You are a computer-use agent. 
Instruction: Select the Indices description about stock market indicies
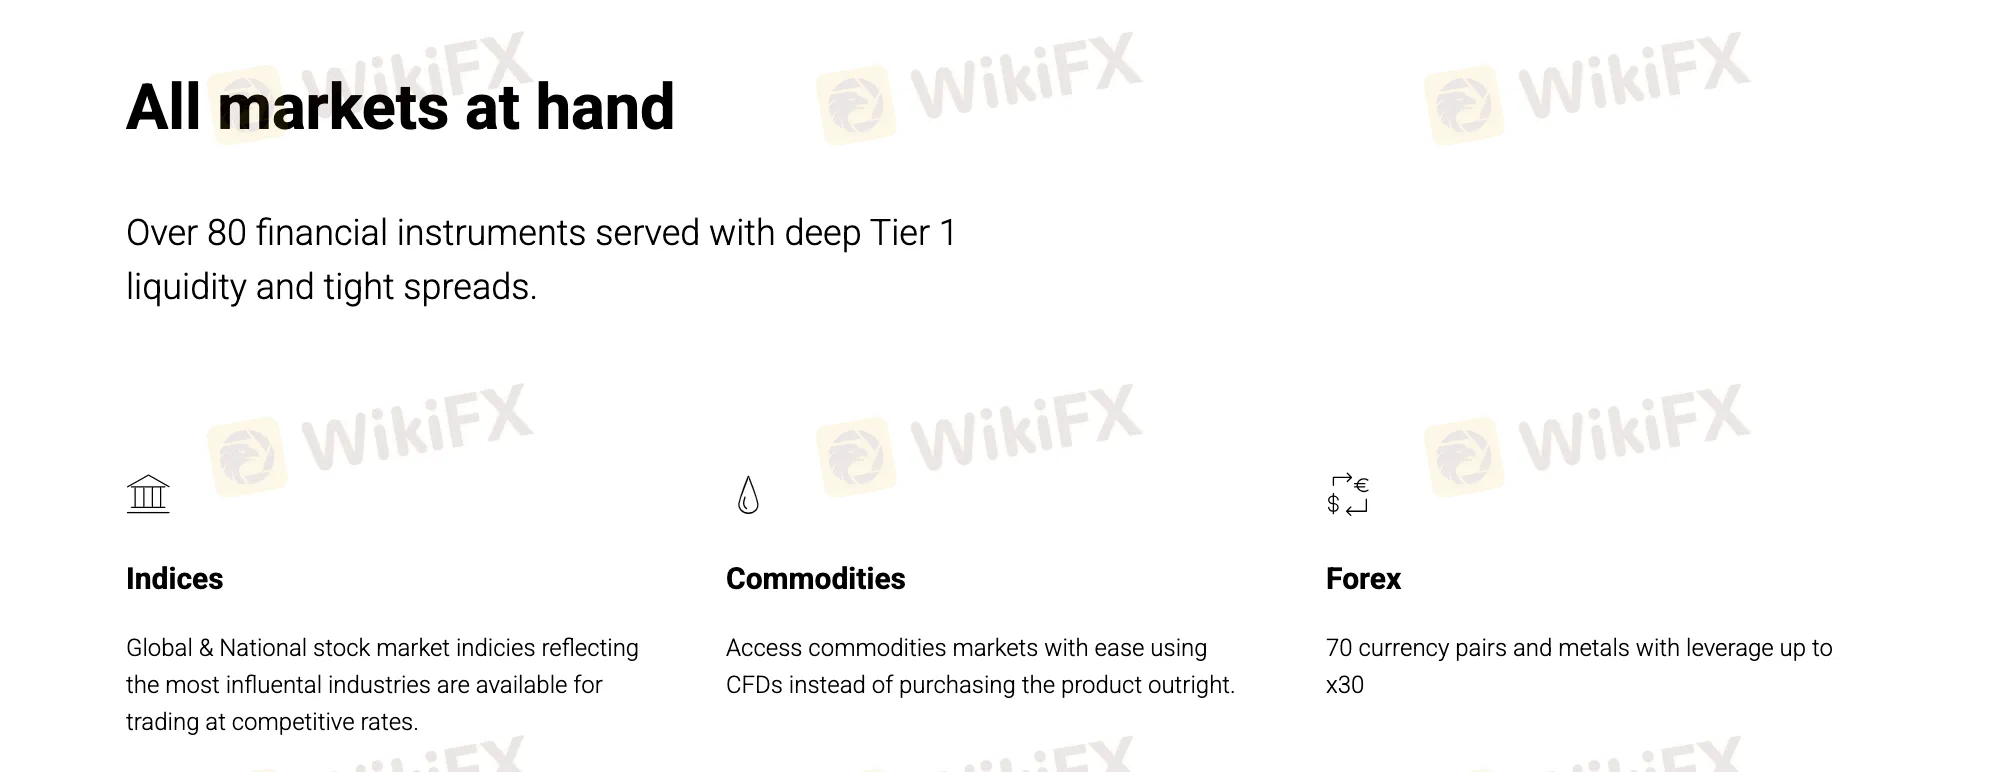tap(382, 685)
